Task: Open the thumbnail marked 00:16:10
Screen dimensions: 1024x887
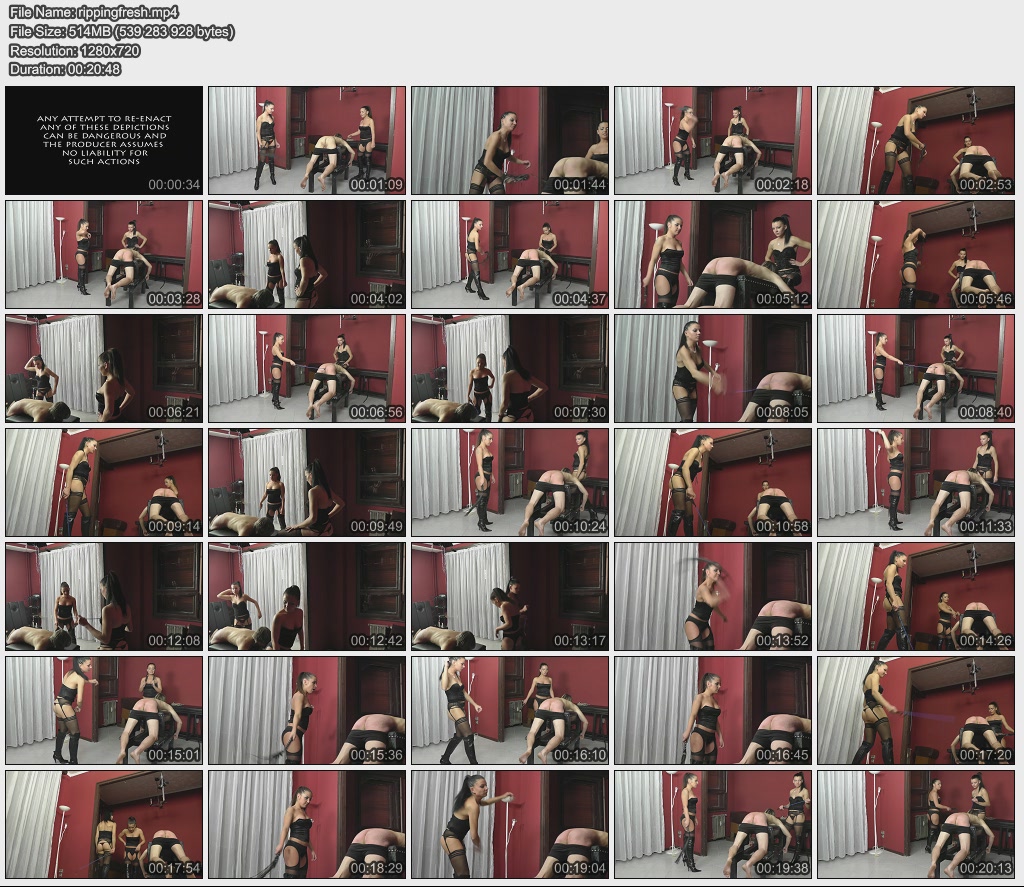Action: (510, 710)
